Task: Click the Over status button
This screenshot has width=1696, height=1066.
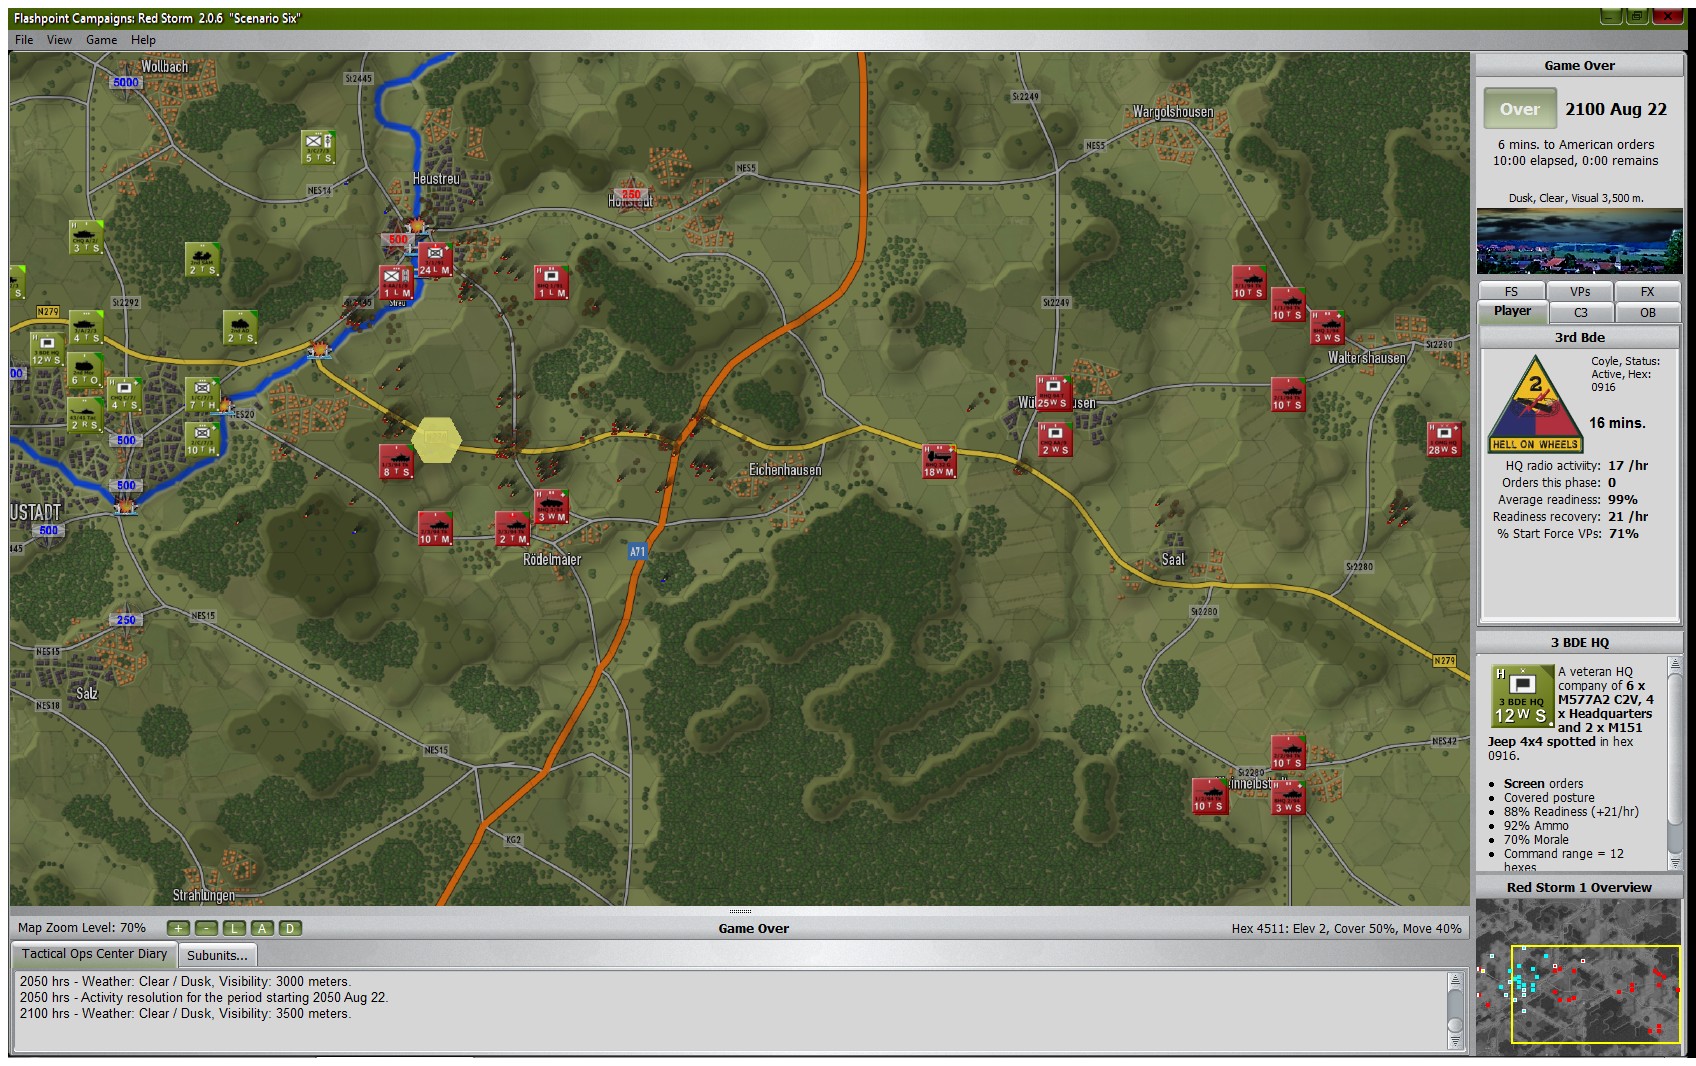Action: pyautogui.click(x=1519, y=109)
